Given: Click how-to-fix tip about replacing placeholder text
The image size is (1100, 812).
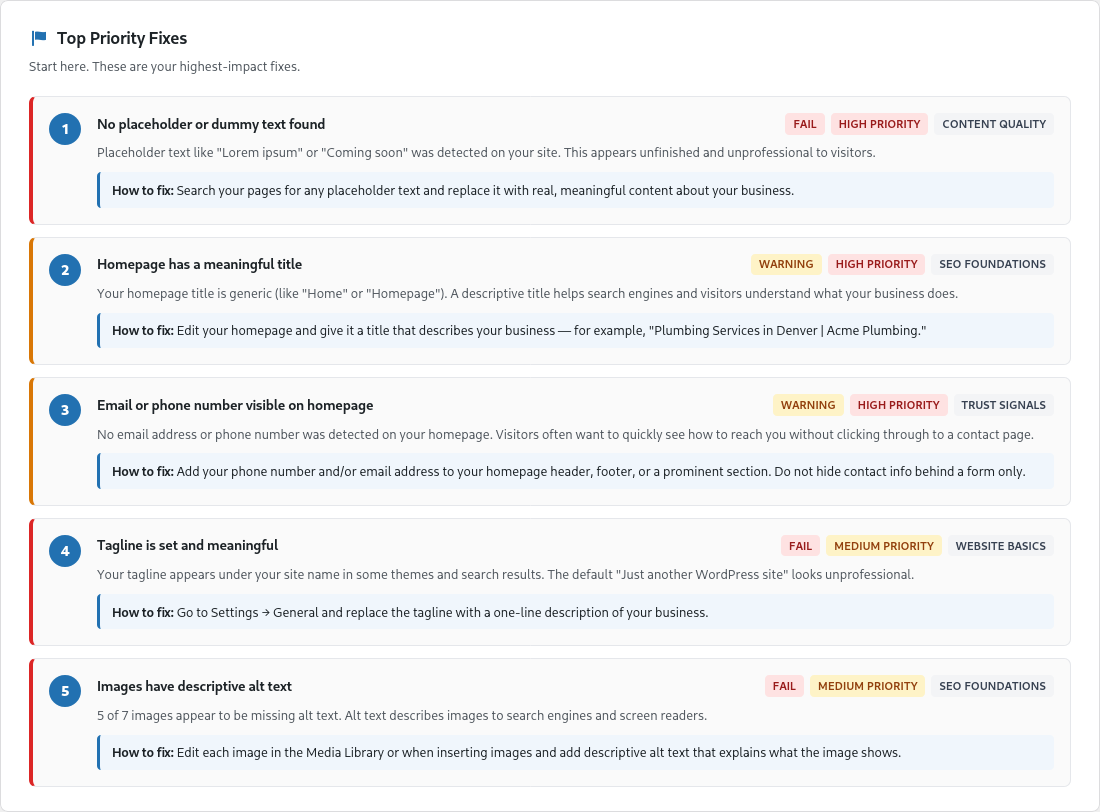Looking at the screenshot, I should pyautogui.click(x=575, y=190).
